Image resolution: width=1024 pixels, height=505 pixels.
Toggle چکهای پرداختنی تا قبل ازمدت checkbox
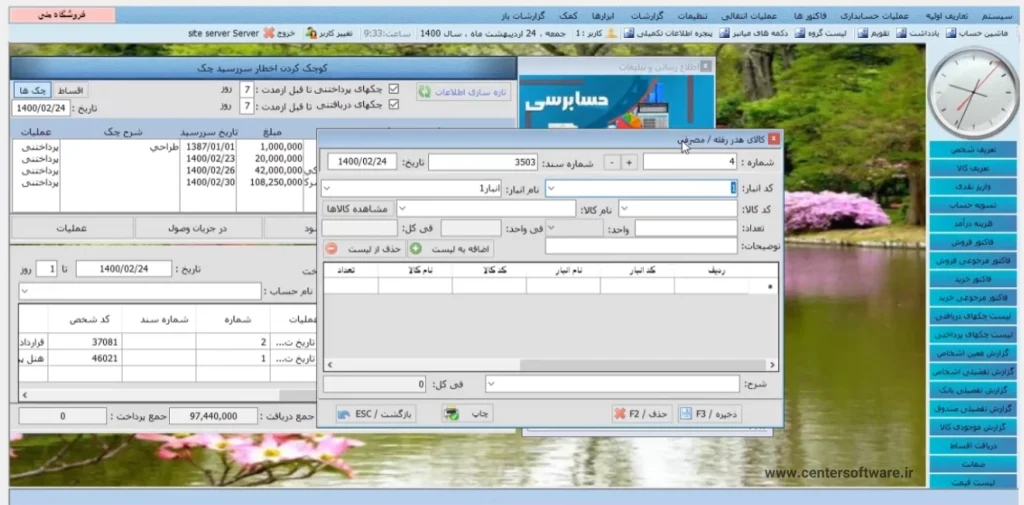394,89
